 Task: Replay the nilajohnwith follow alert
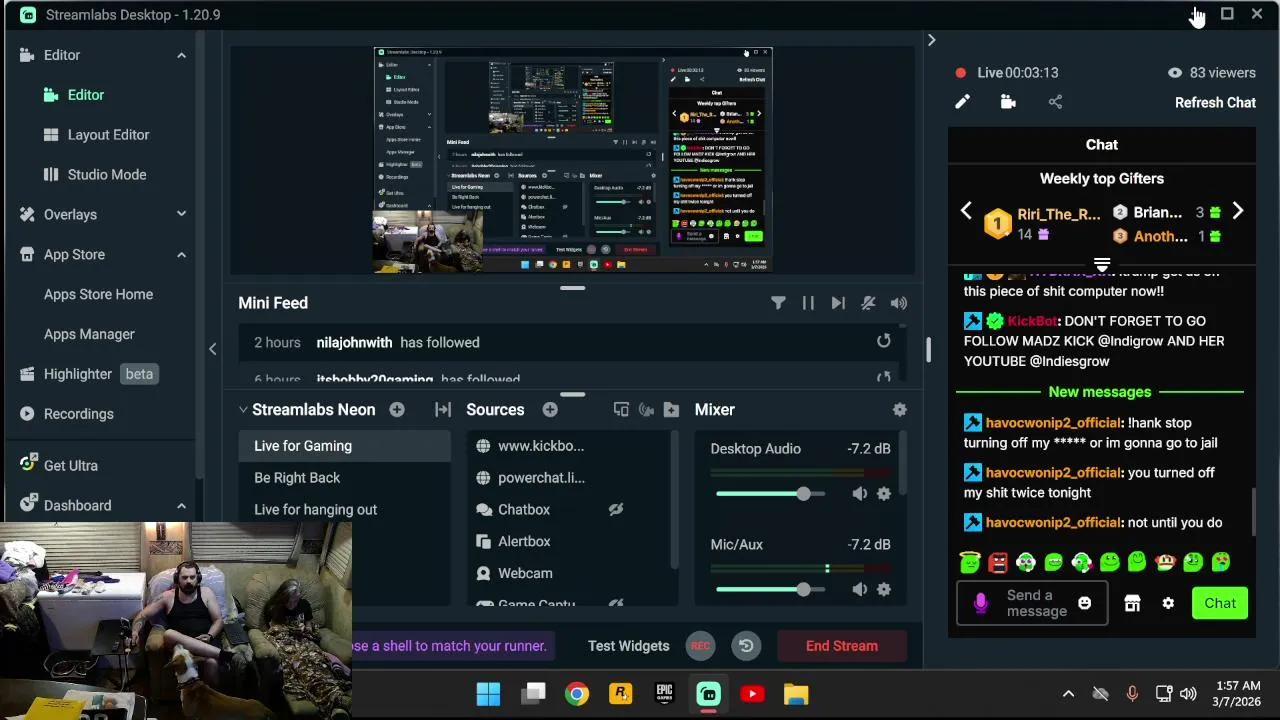click(x=884, y=342)
